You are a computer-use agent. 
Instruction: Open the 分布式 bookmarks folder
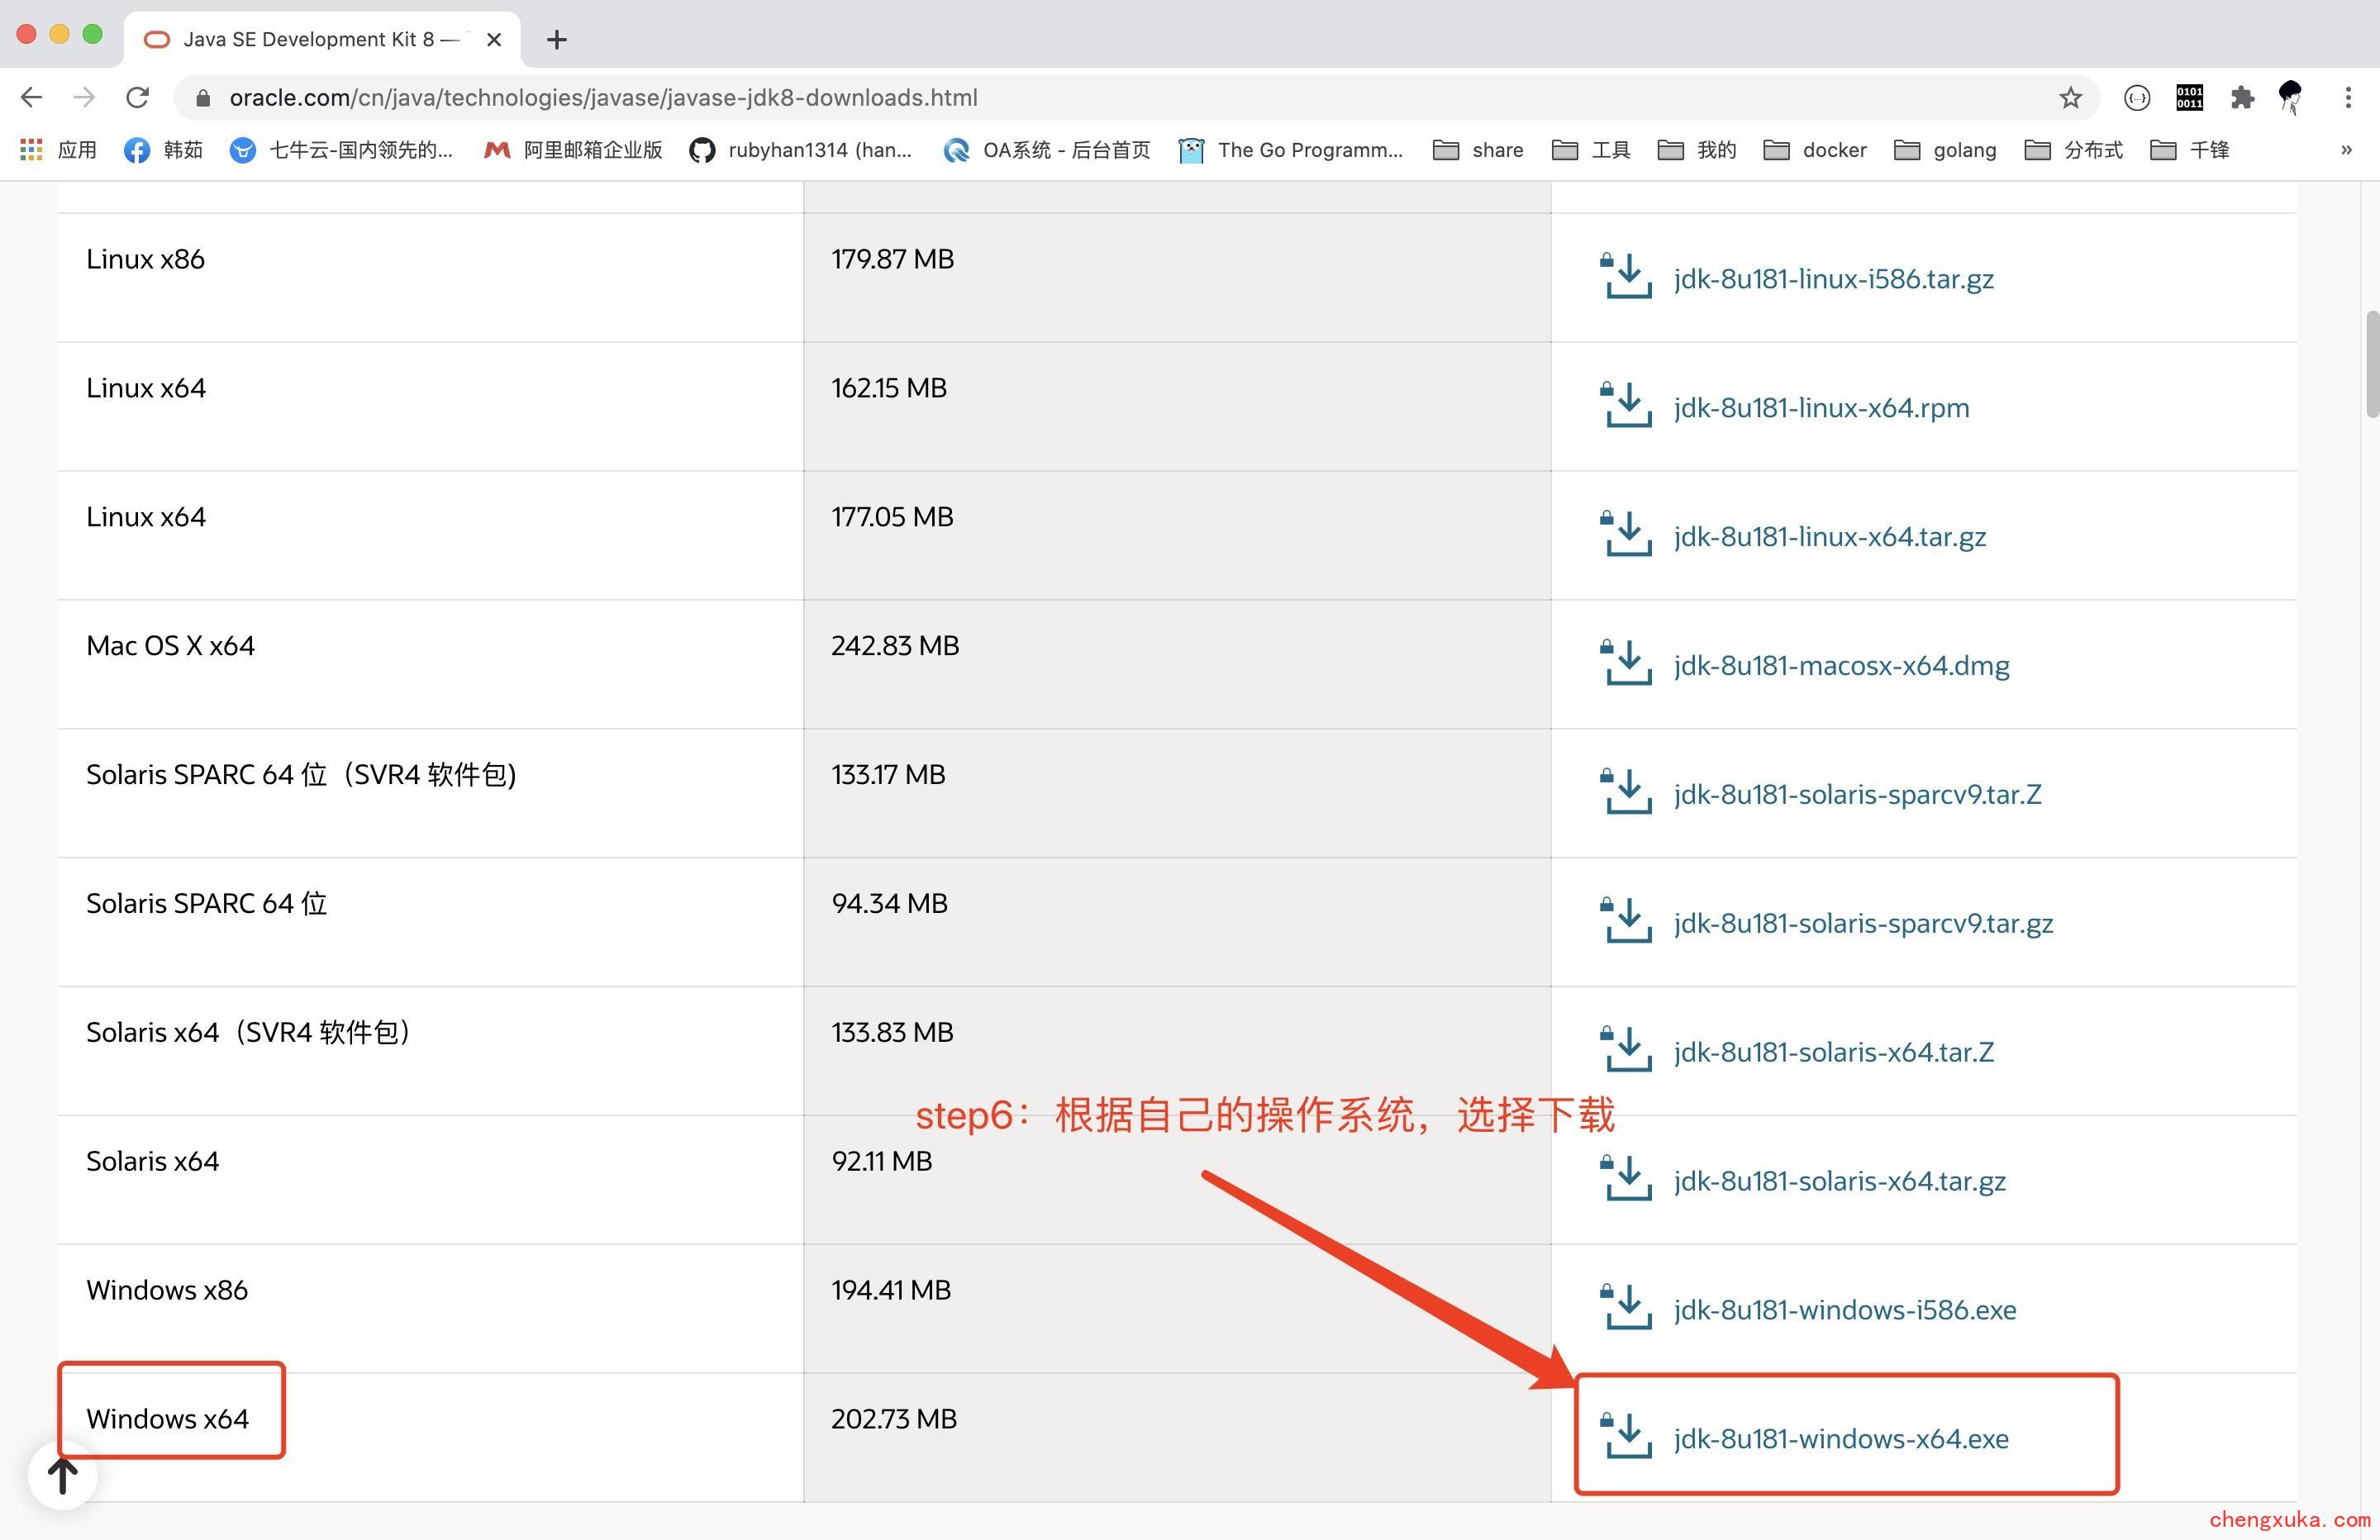(2073, 150)
